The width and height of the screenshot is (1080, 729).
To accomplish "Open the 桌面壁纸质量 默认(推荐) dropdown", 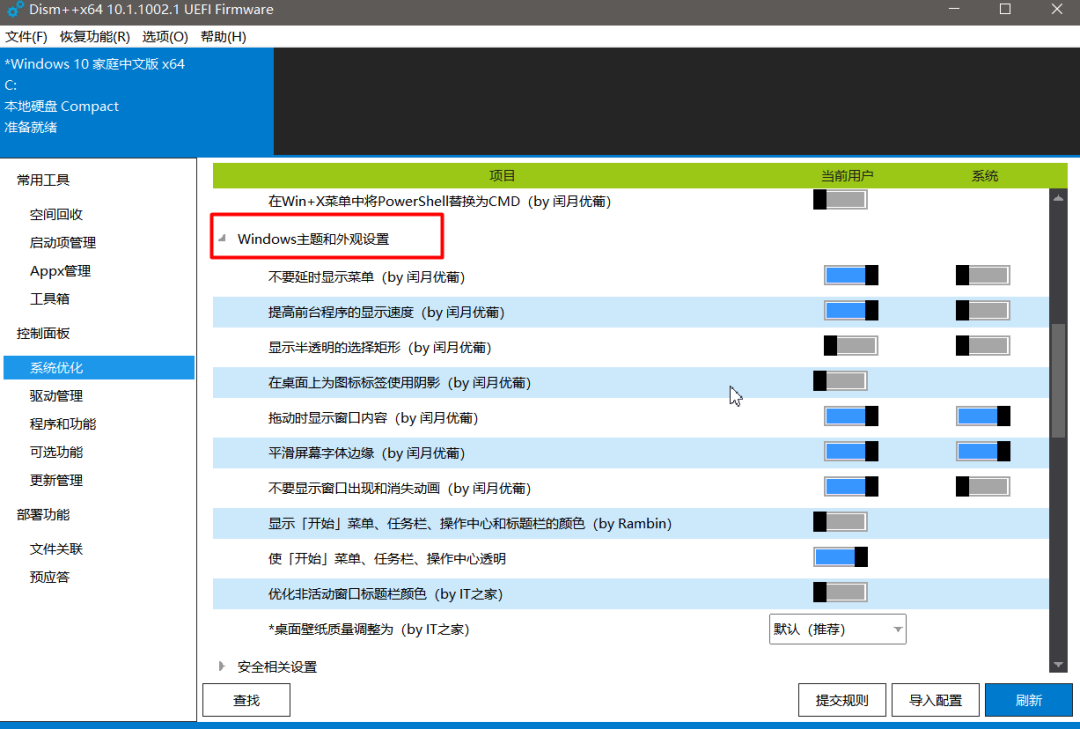I will 838,629.
